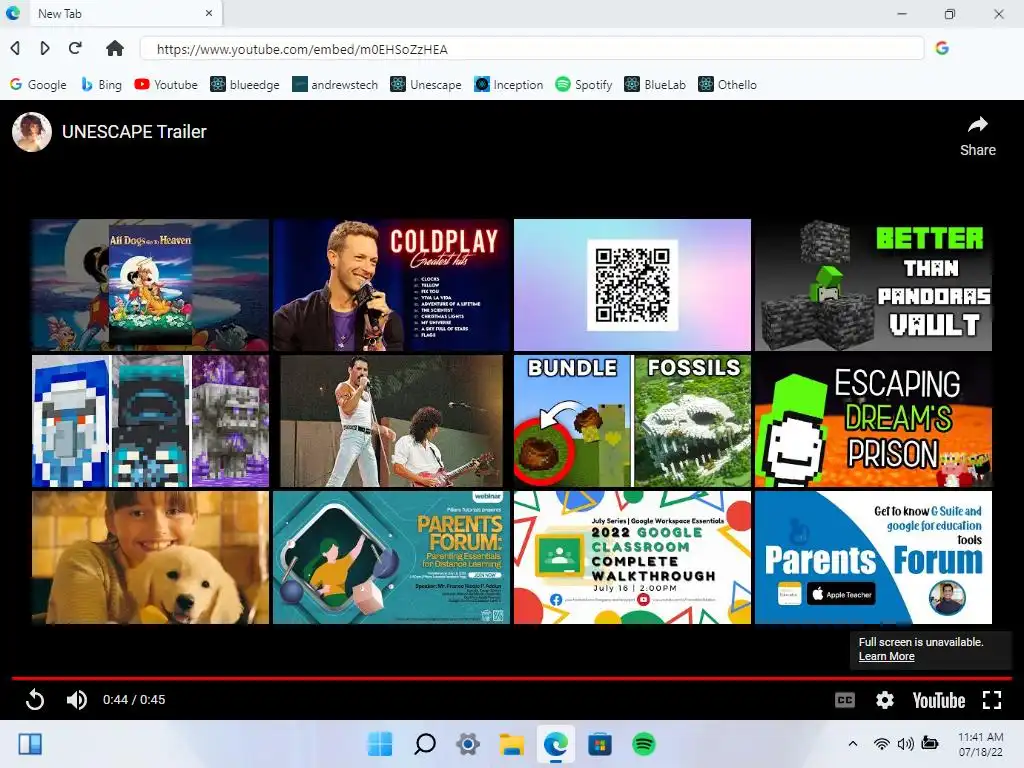Open the Google bookmark
1024x768 pixels.
[38, 84]
